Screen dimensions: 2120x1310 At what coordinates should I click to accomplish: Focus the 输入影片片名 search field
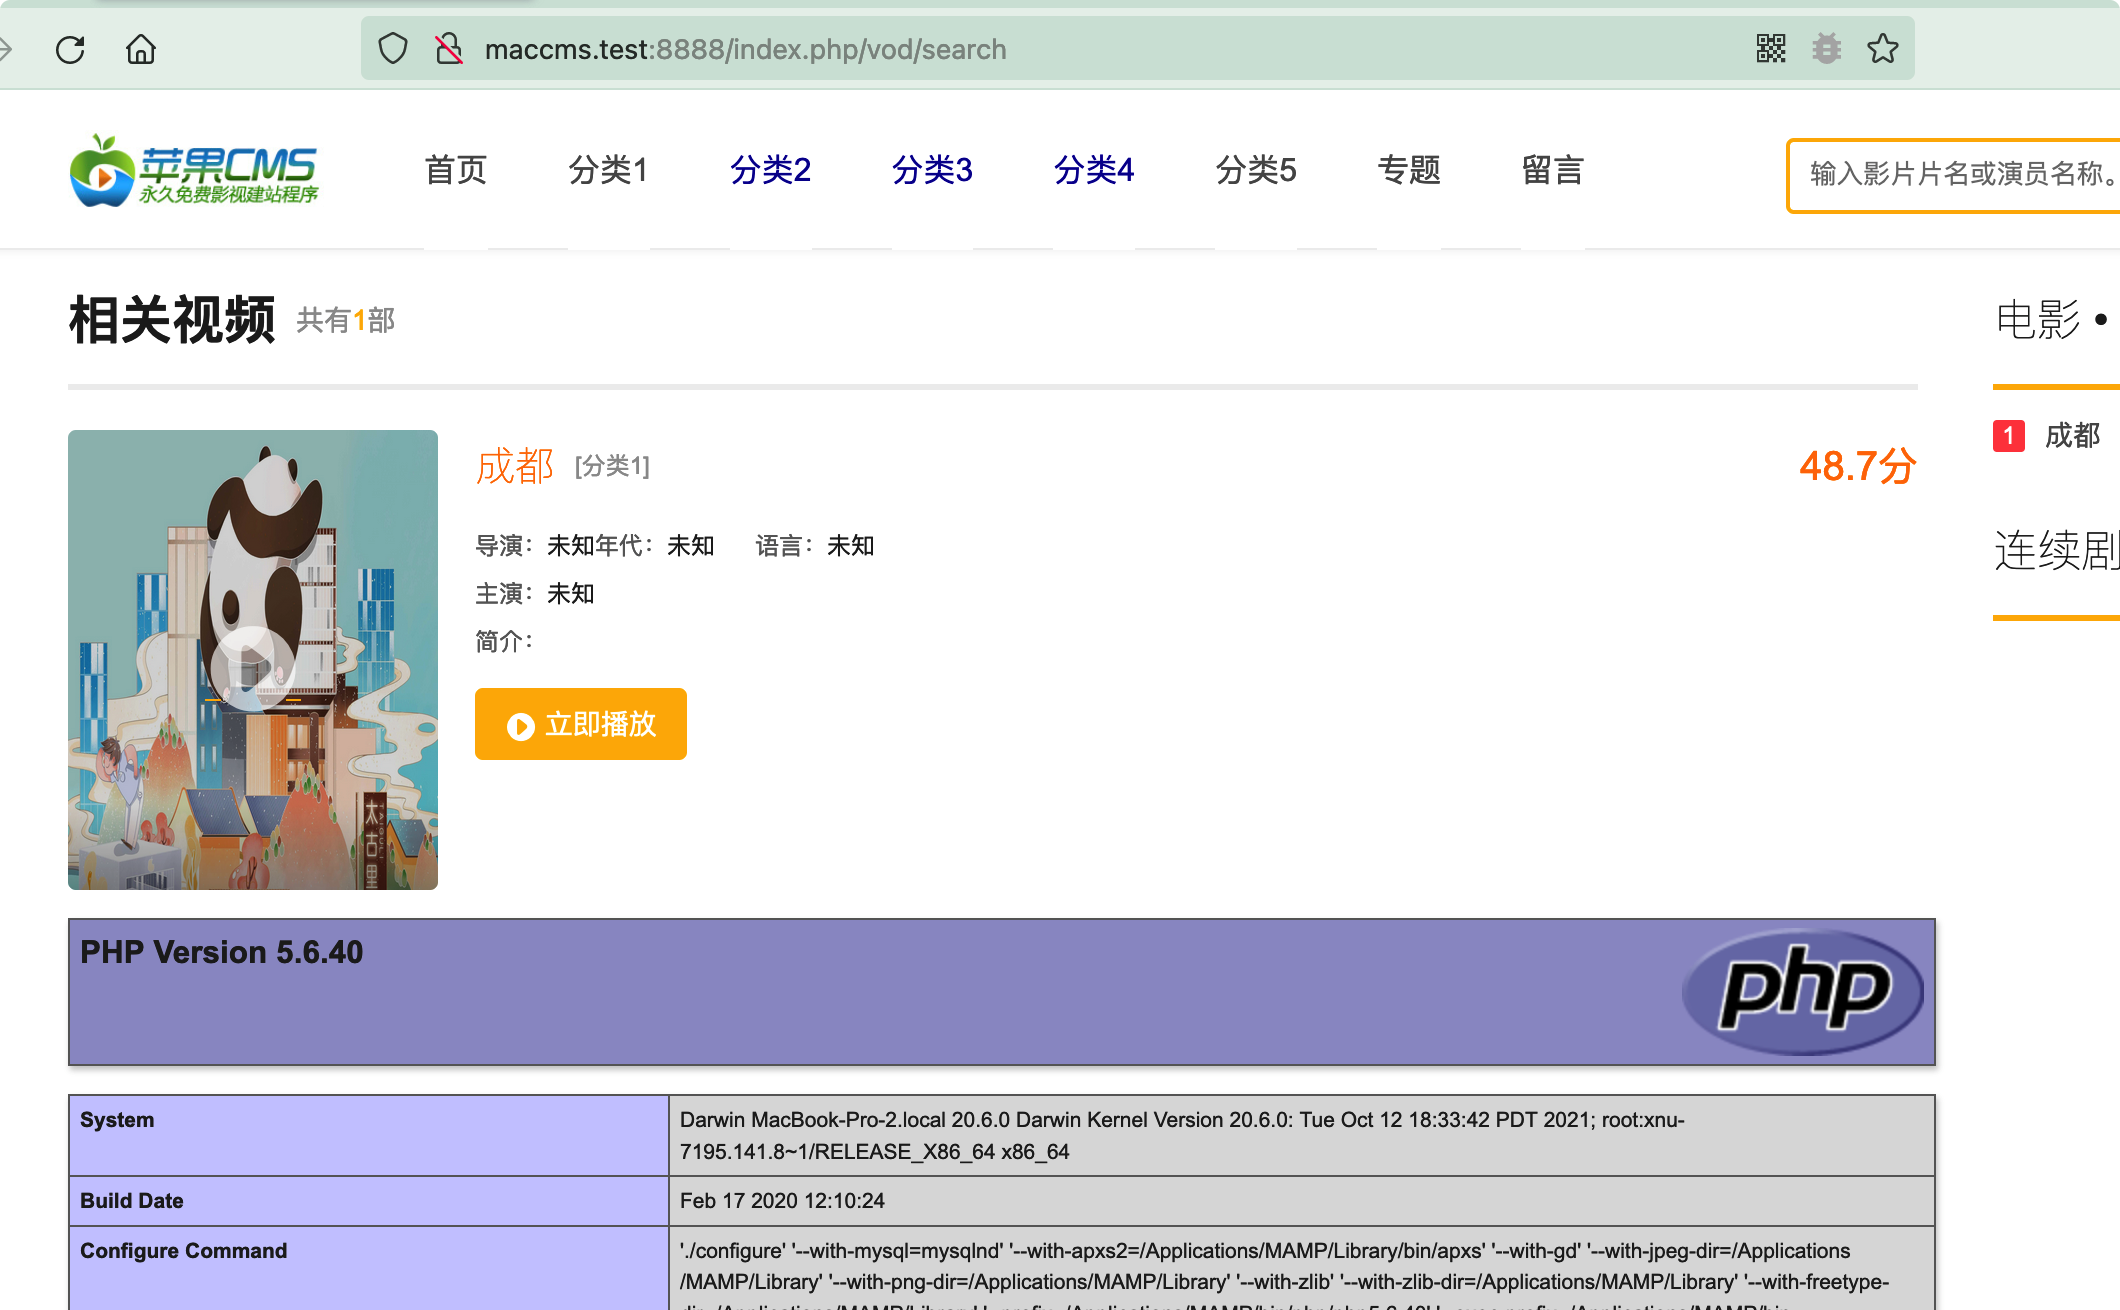click(x=1954, y=175)
